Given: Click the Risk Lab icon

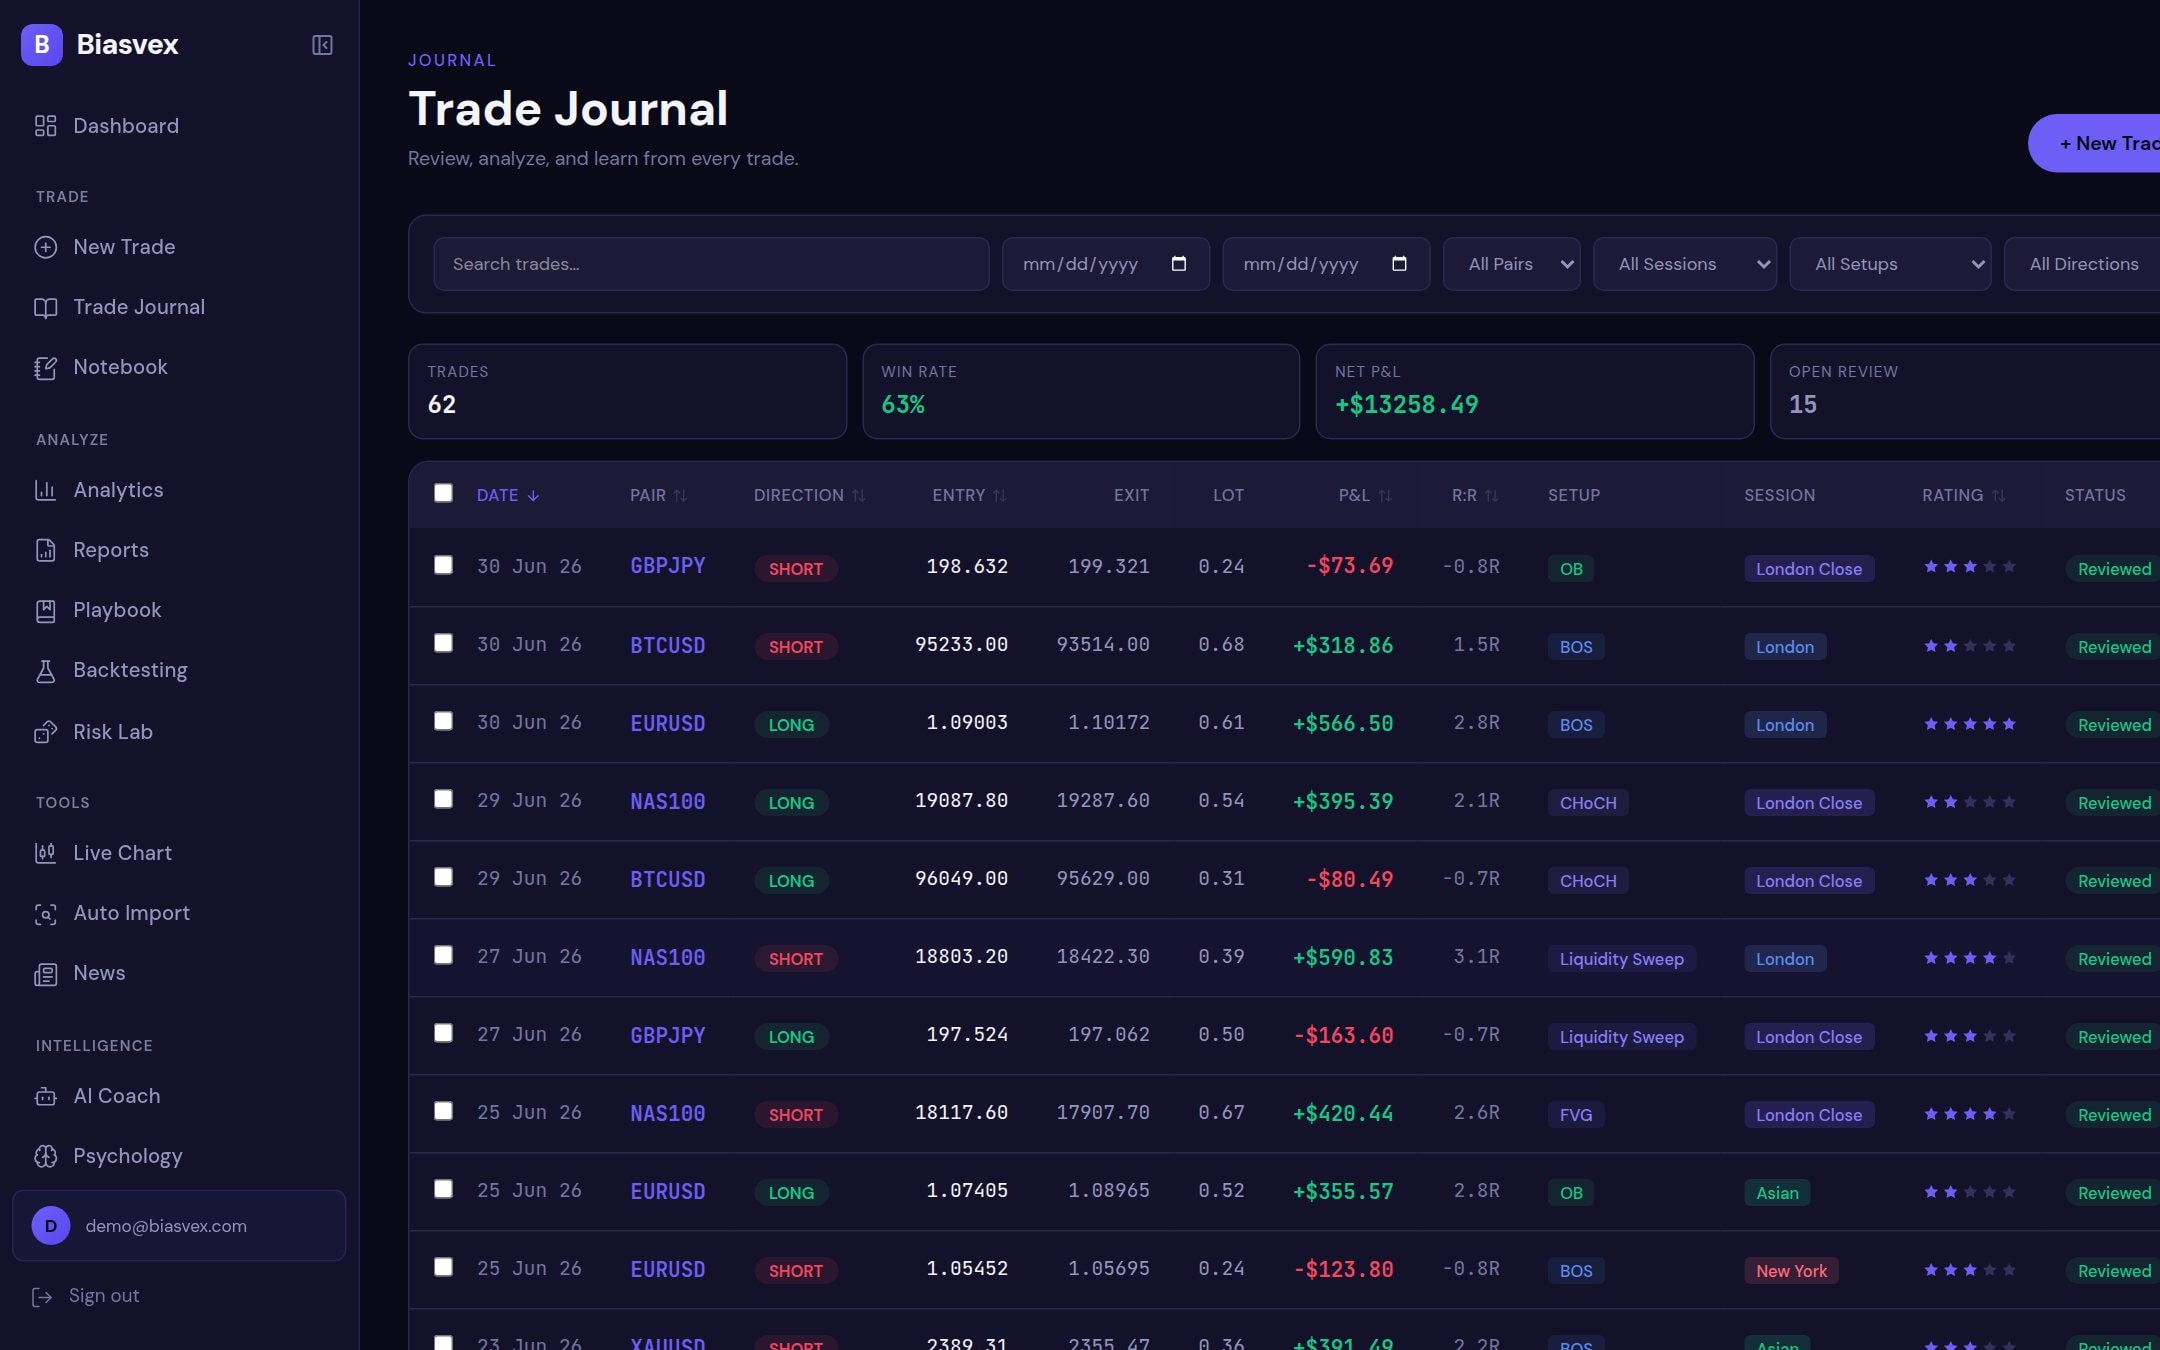Looking at the screenshot, I should (x=46, y=732).
